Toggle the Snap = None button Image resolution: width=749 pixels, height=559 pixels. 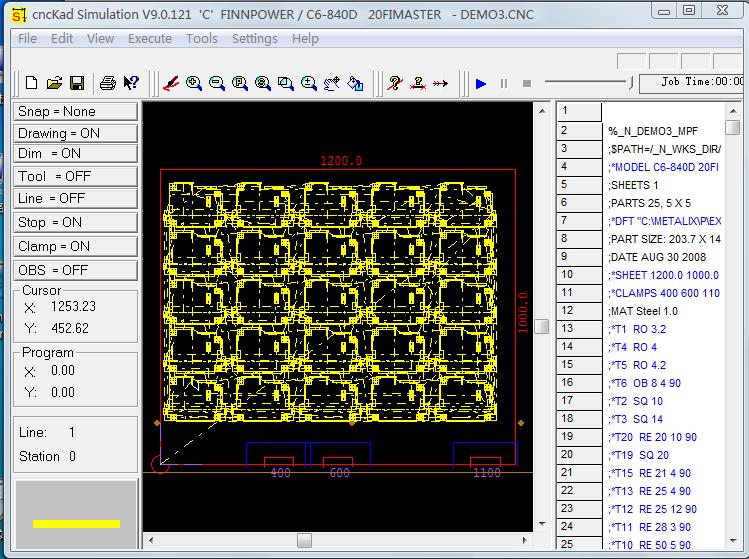[75, 111]
